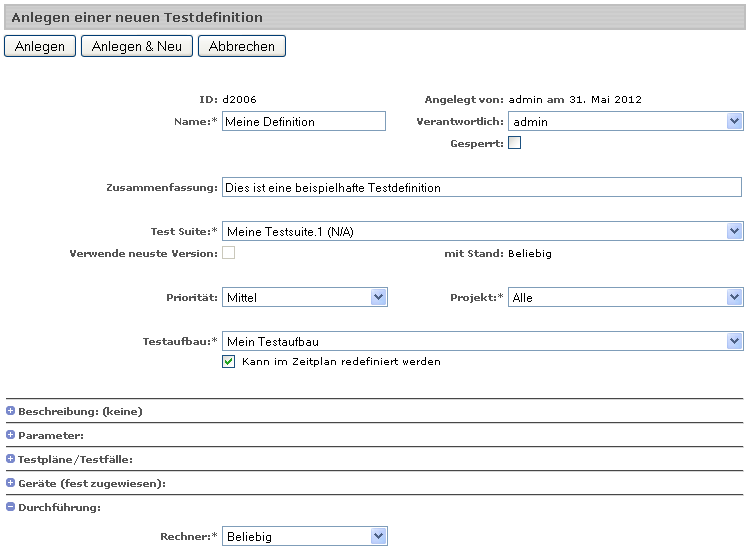Expand the Beschreibung section plus icon
The width and height of the screenshot is (750, 549).
click(x=11, y=411)
